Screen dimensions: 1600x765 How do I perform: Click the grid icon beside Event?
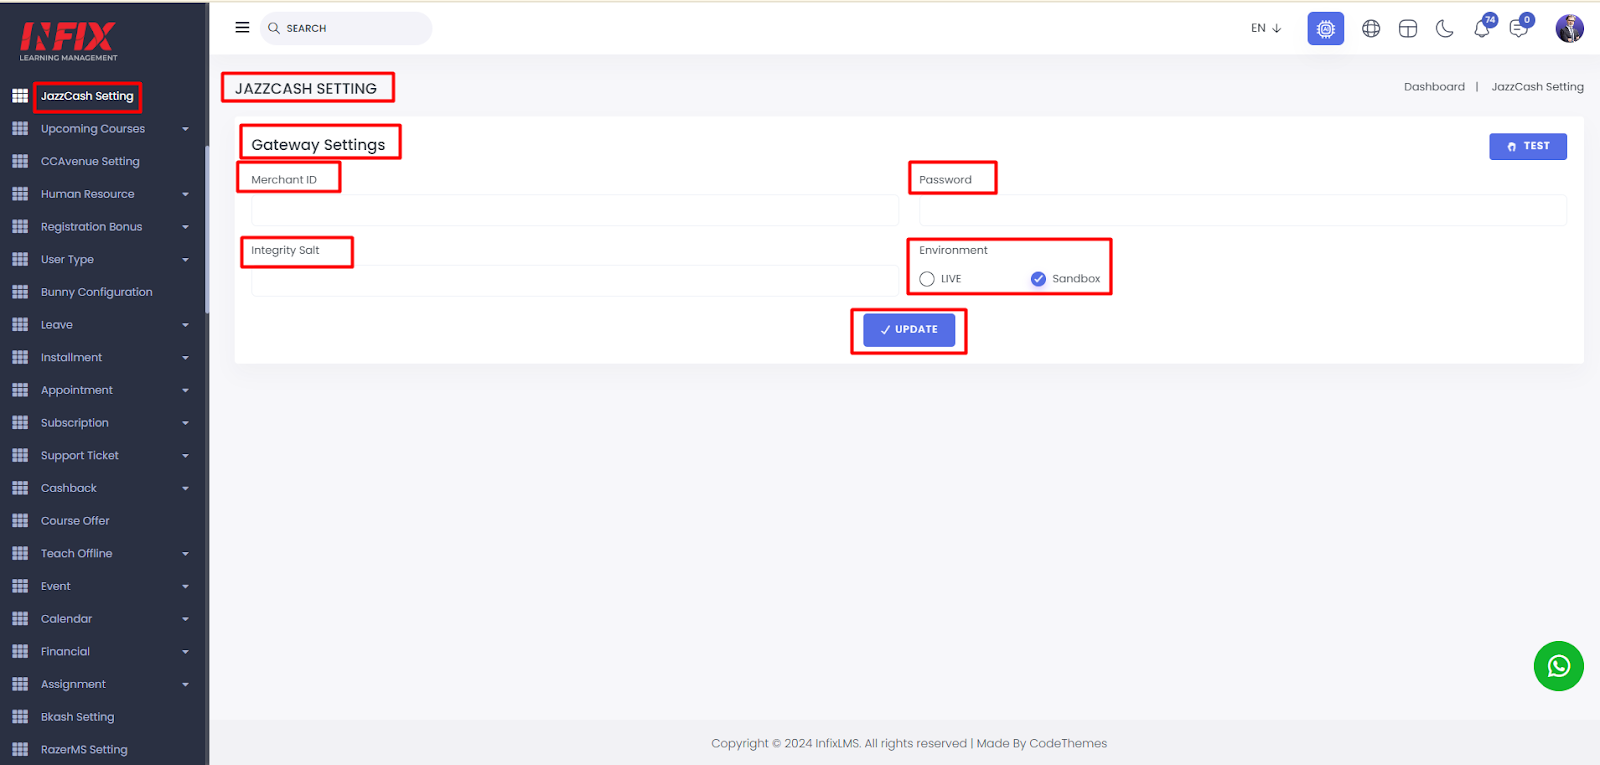[x=20, y=586]
